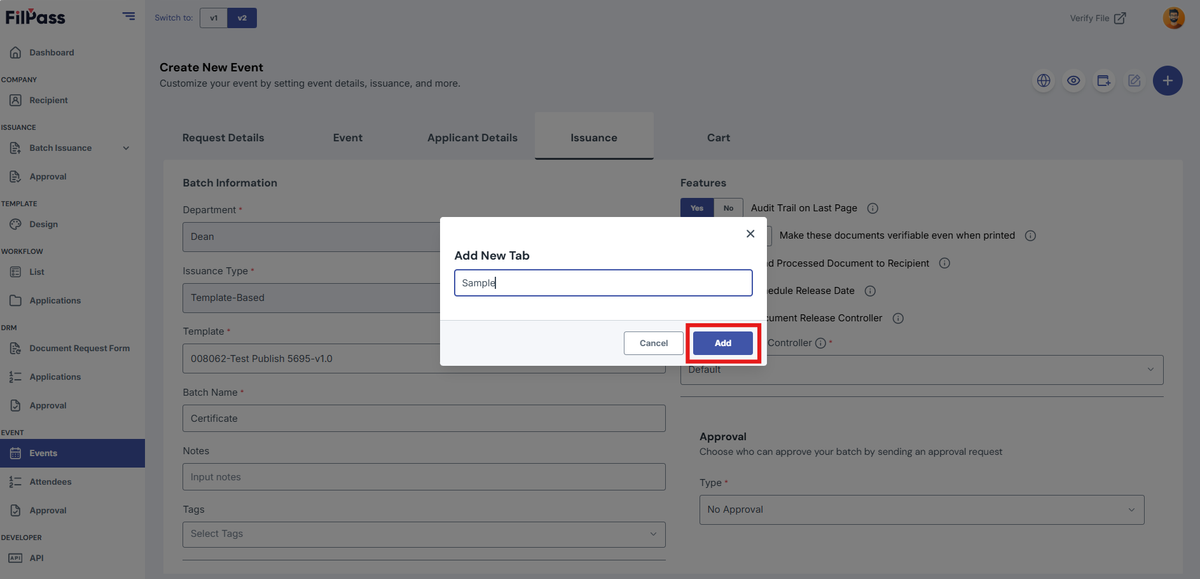Click the globe icon in the header
Image resolution: width=1200 pixels, height=579 pixels.
pos(1043,81)
